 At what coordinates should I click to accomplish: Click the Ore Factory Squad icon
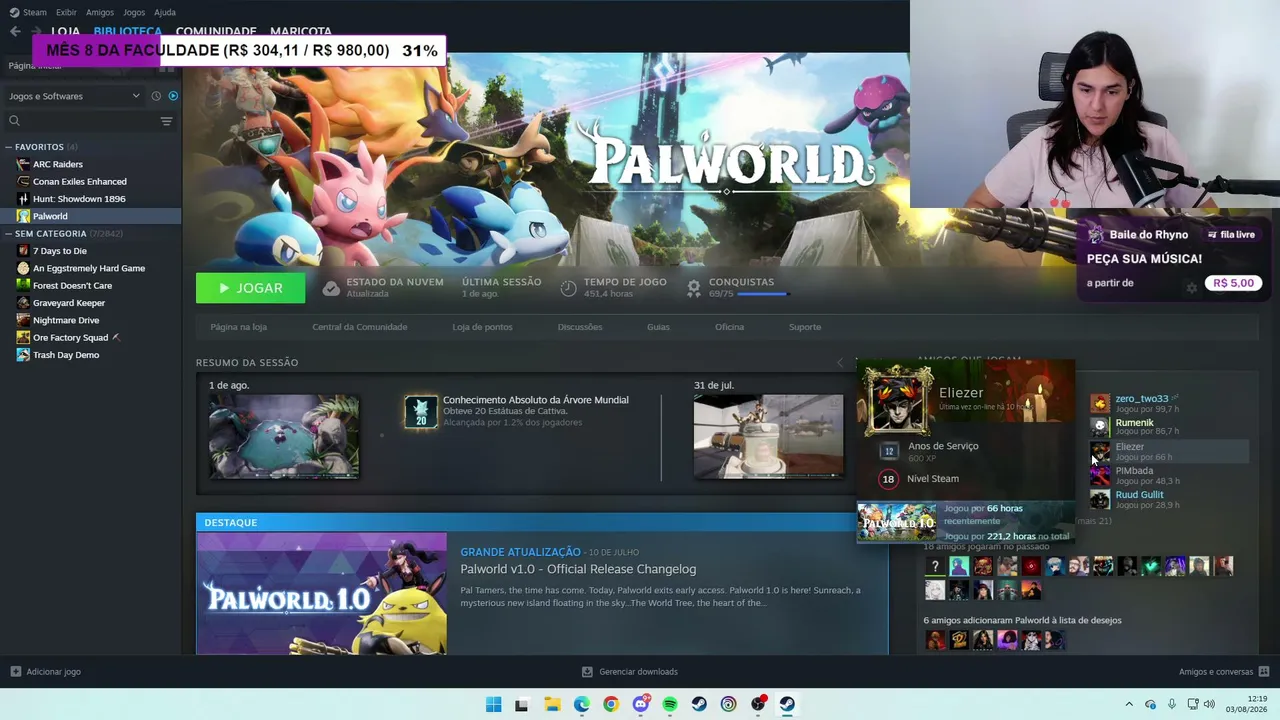(24, 338)
